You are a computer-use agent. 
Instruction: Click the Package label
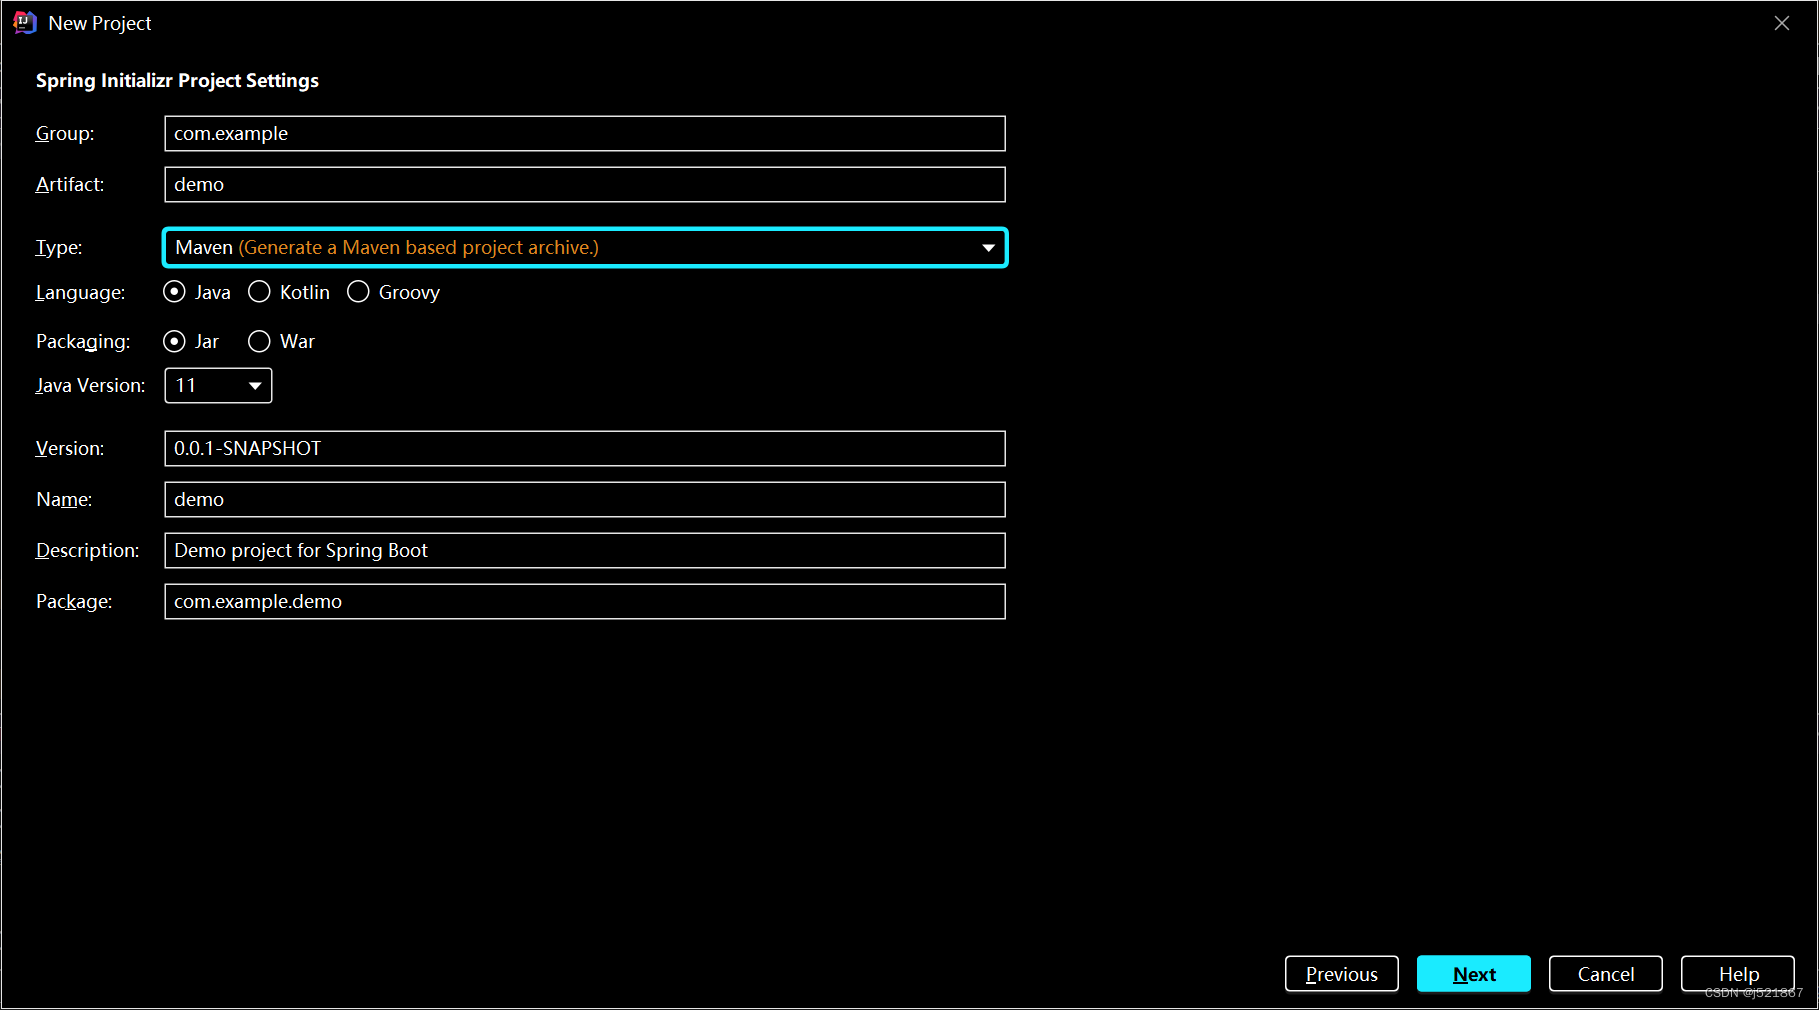[x=74, y=602]
